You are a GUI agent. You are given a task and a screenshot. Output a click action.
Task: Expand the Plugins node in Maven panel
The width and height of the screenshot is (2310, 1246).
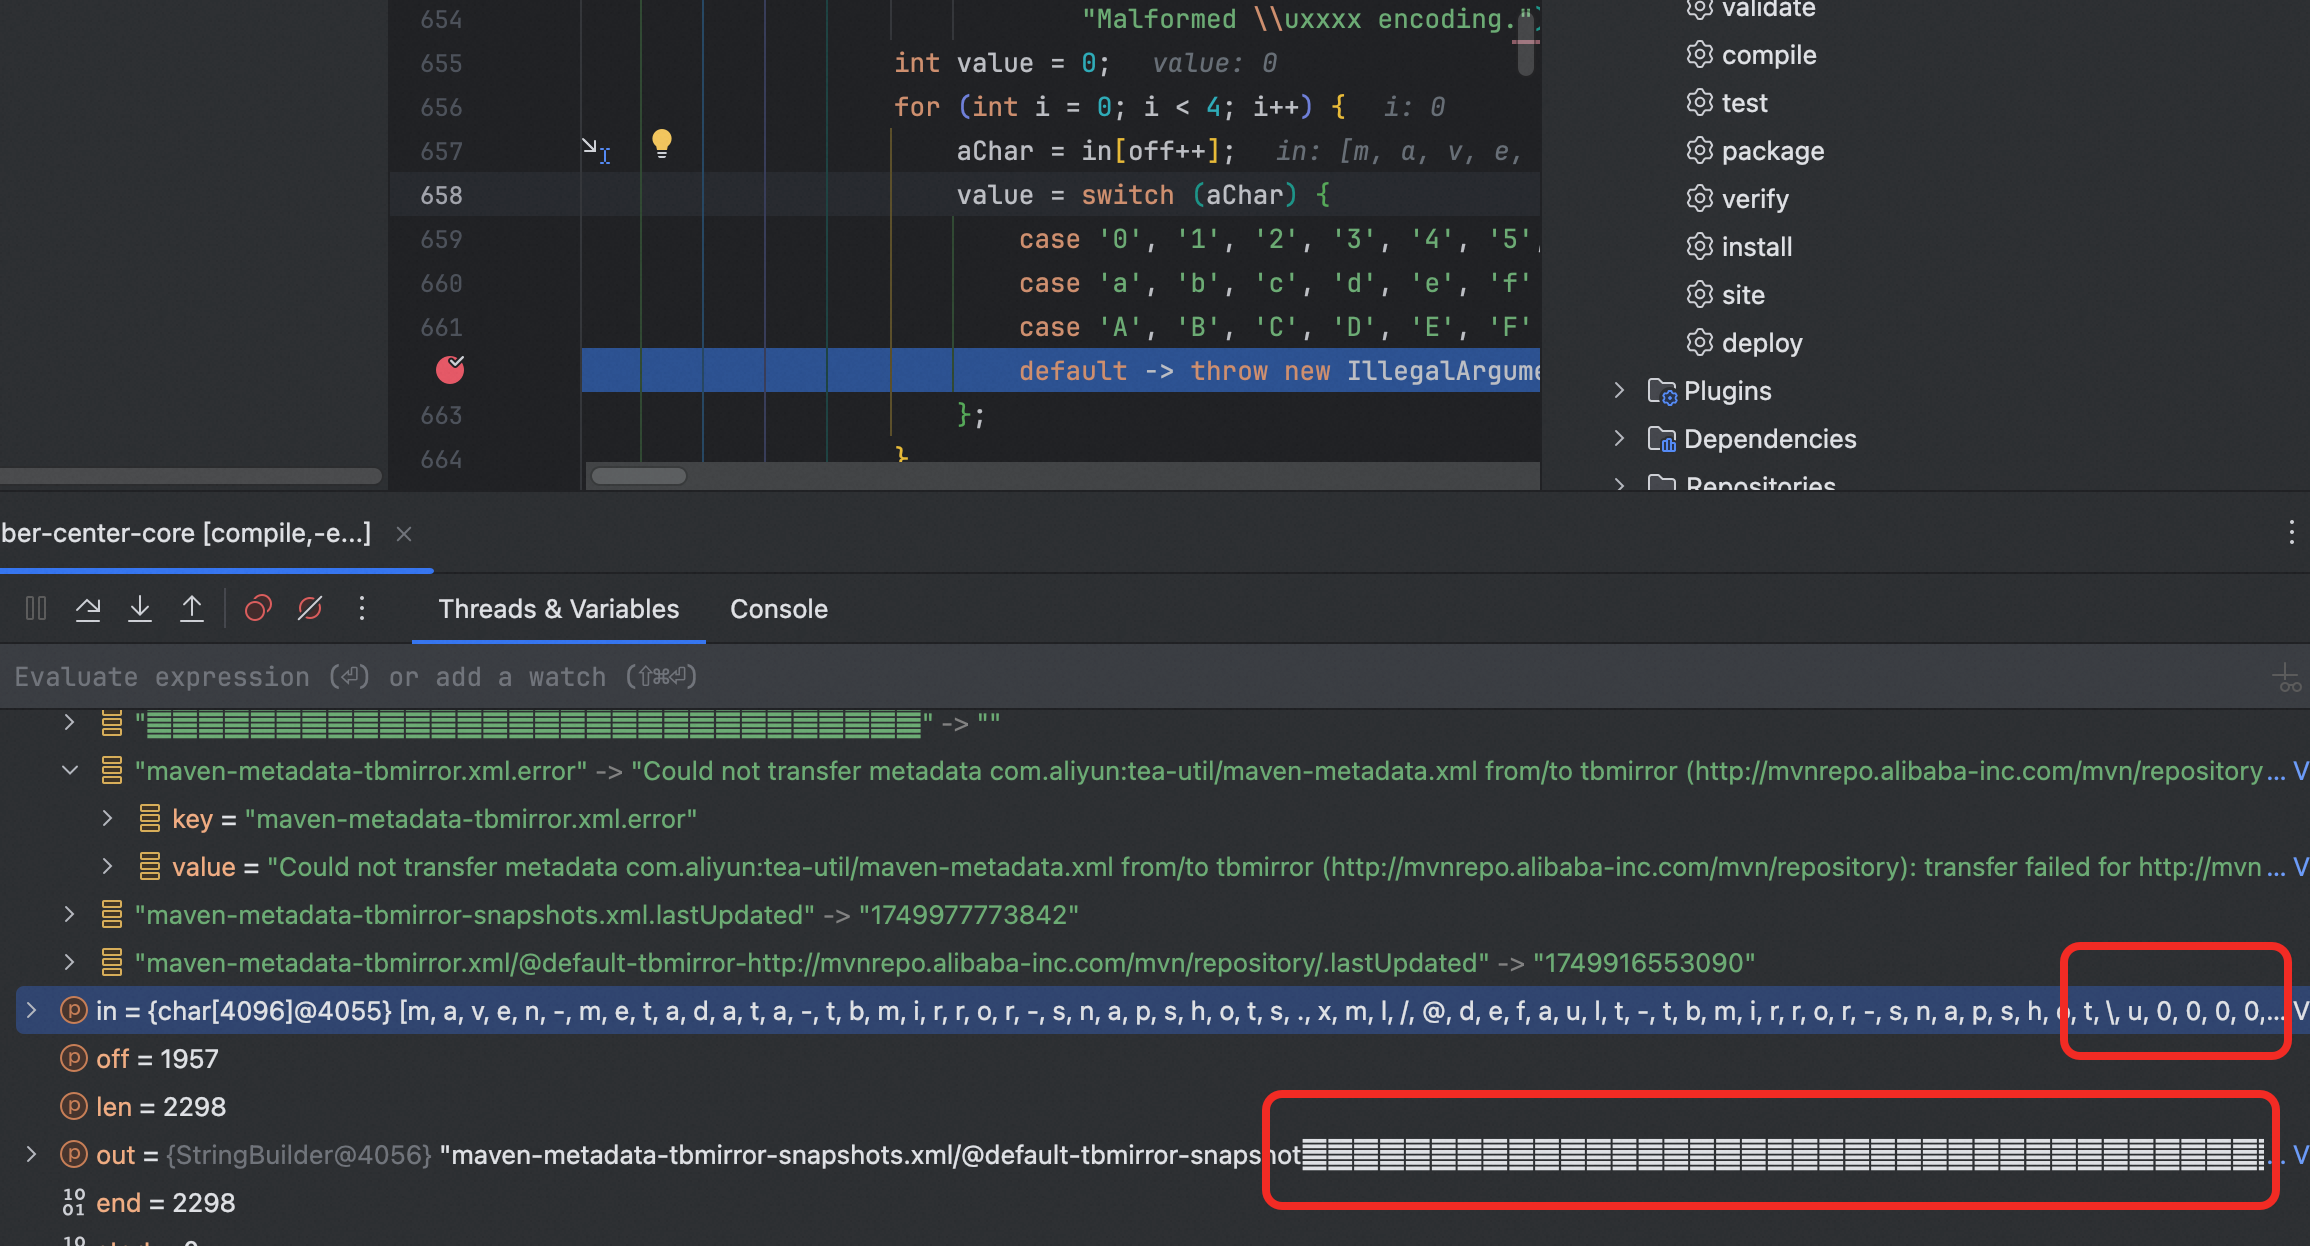[x=1619, y=391]
